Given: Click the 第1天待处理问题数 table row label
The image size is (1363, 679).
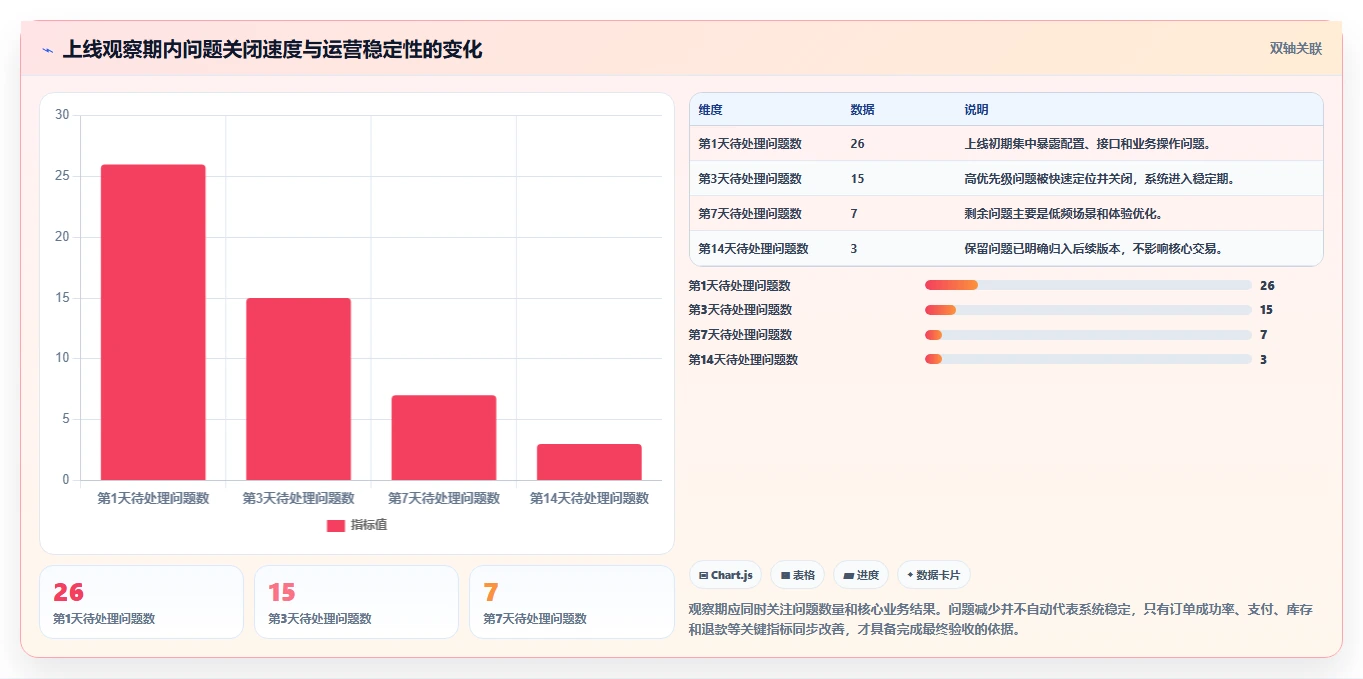Looking at the screenshot, I should pos(750,144).
